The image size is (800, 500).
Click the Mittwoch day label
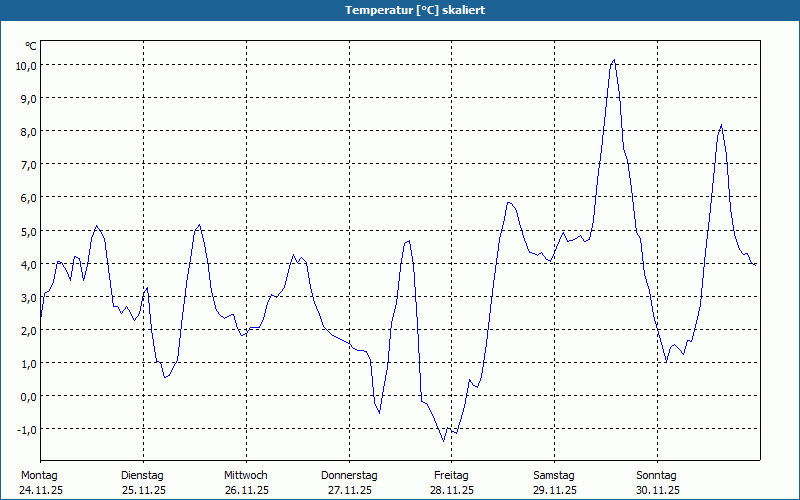(246, 476)
